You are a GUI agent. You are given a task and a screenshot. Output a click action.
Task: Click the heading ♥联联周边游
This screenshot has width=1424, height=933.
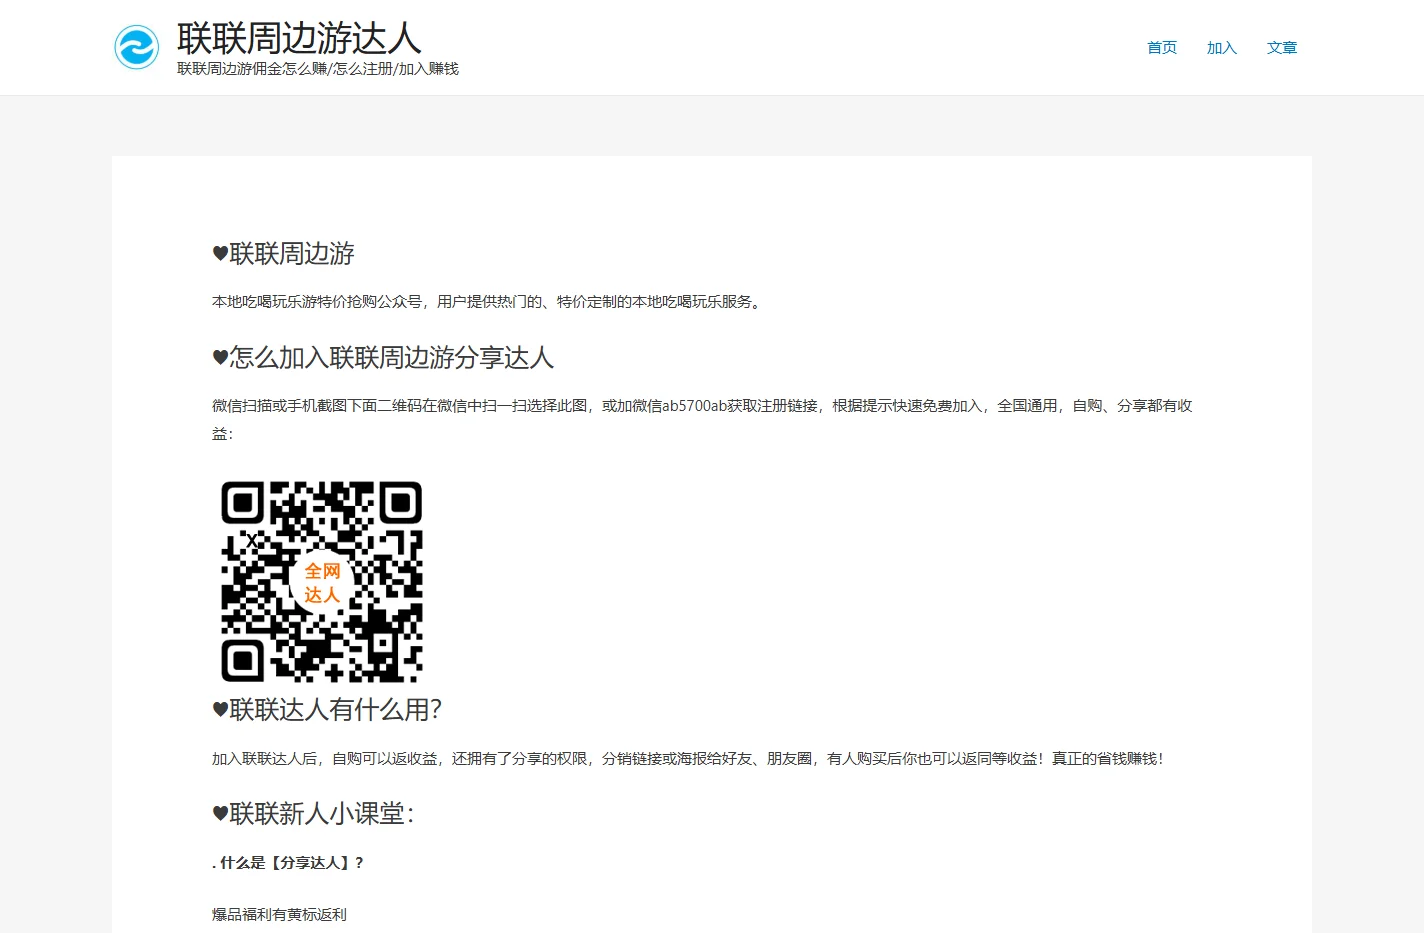pyautogui.click(x=284, y=254)
